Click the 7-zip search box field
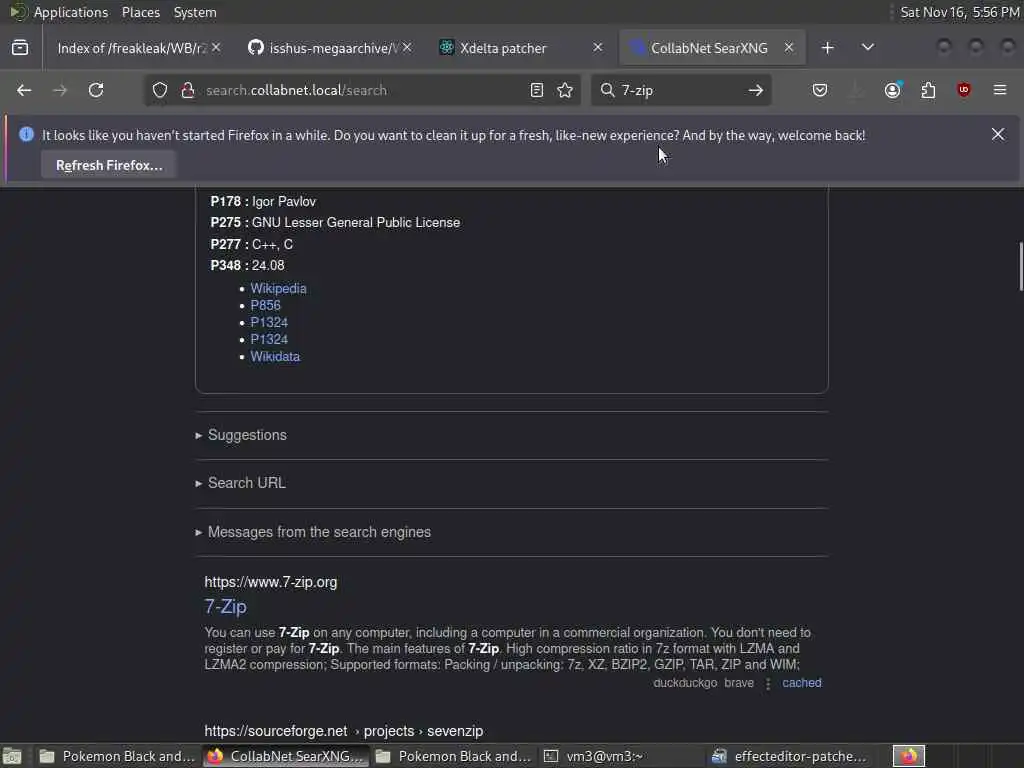1024x768 pixels. [679, 90]
